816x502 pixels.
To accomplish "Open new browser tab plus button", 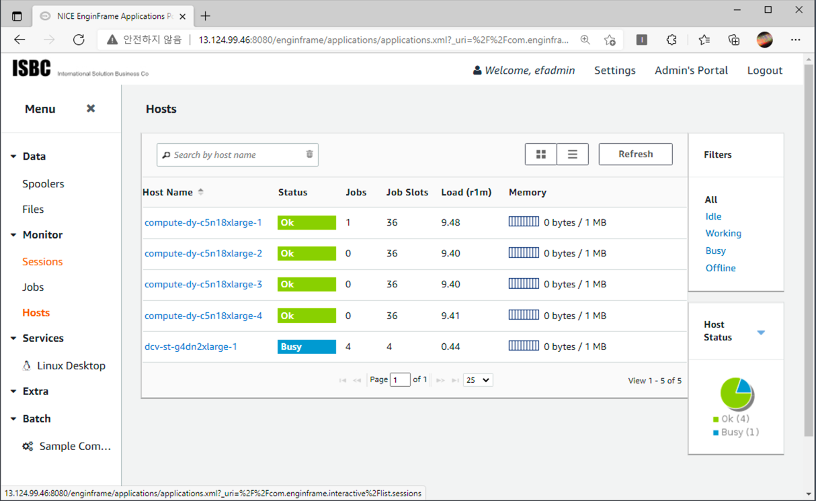I will (206, 16).
